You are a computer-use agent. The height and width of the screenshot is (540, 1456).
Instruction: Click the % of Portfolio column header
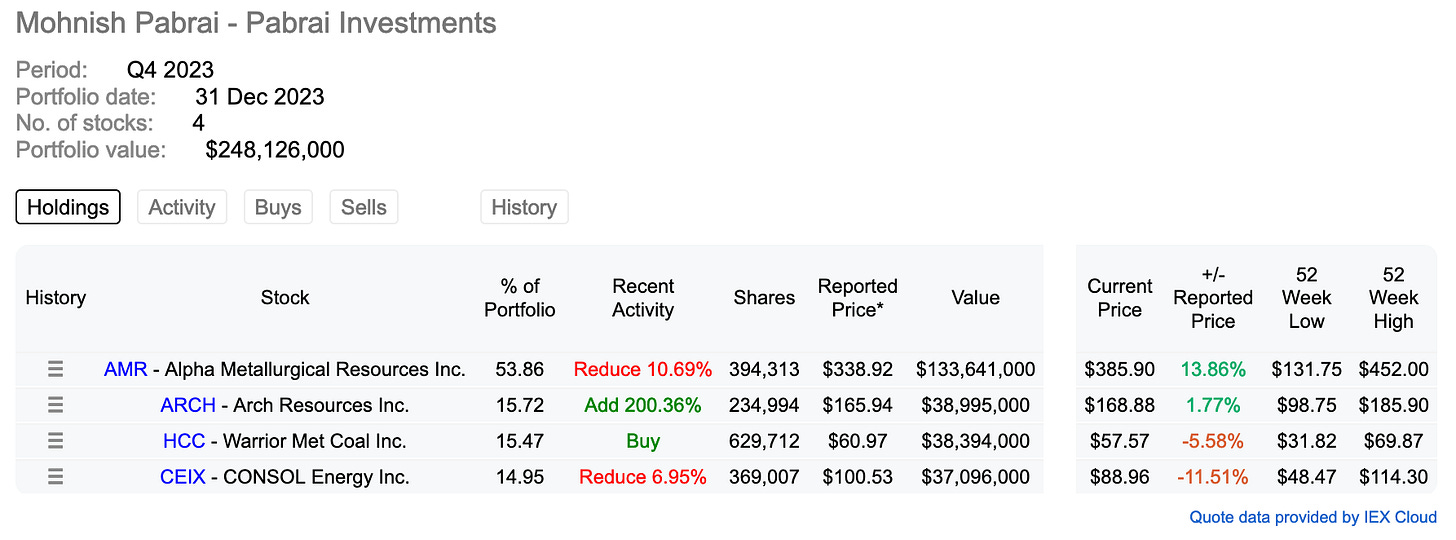click(x=520, y=298)
